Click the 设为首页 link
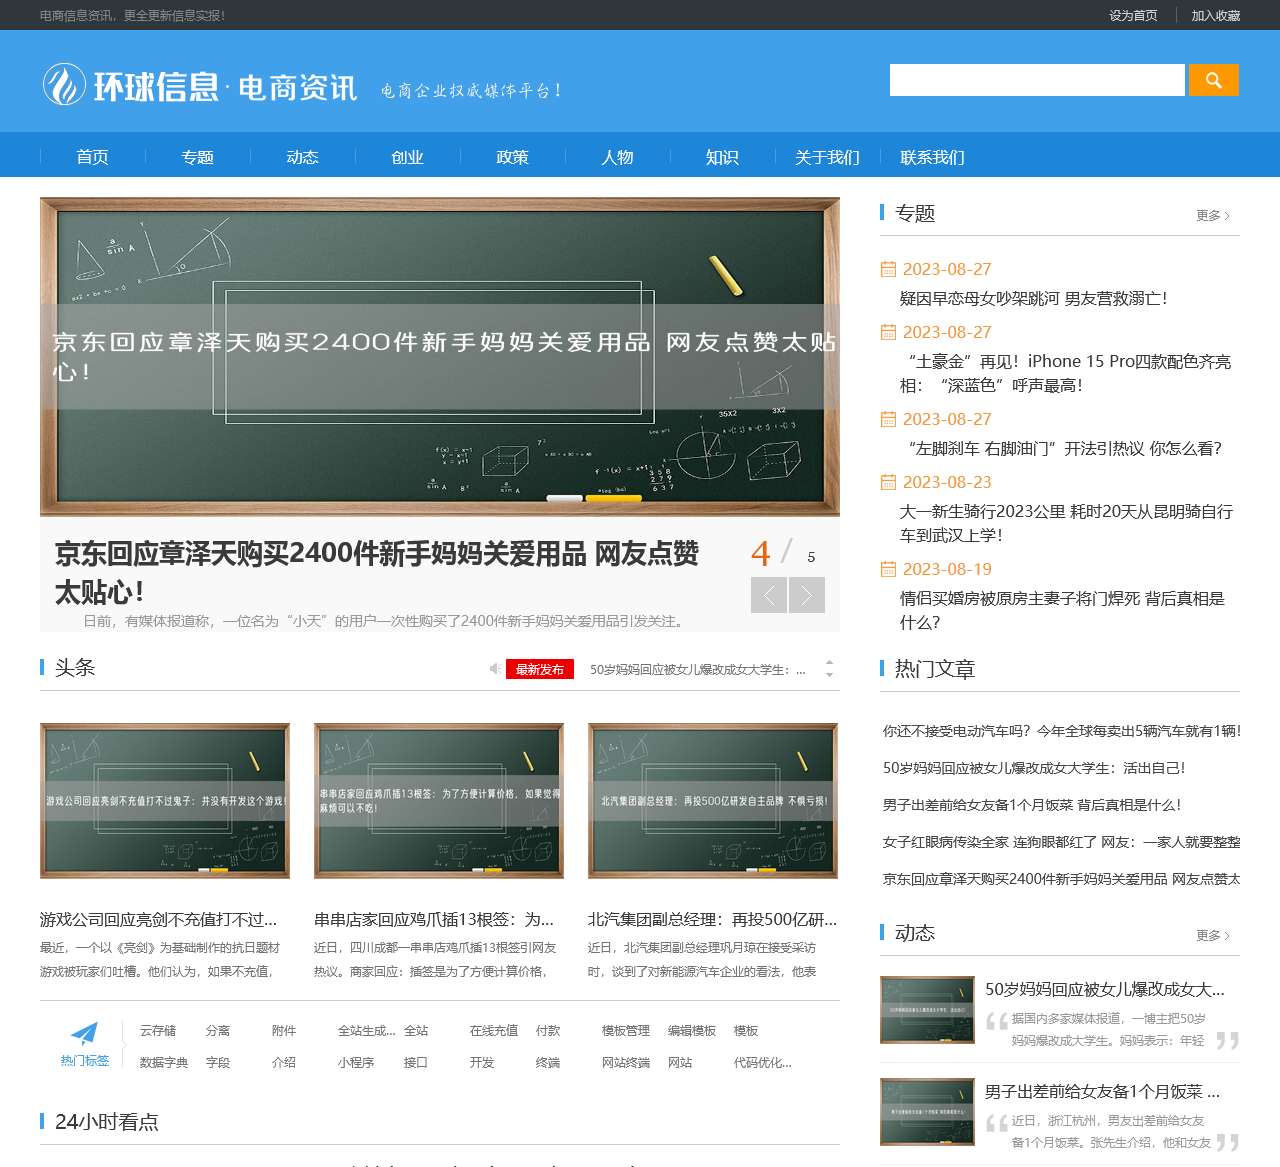1280x1167 pixels. point(1132,16)
